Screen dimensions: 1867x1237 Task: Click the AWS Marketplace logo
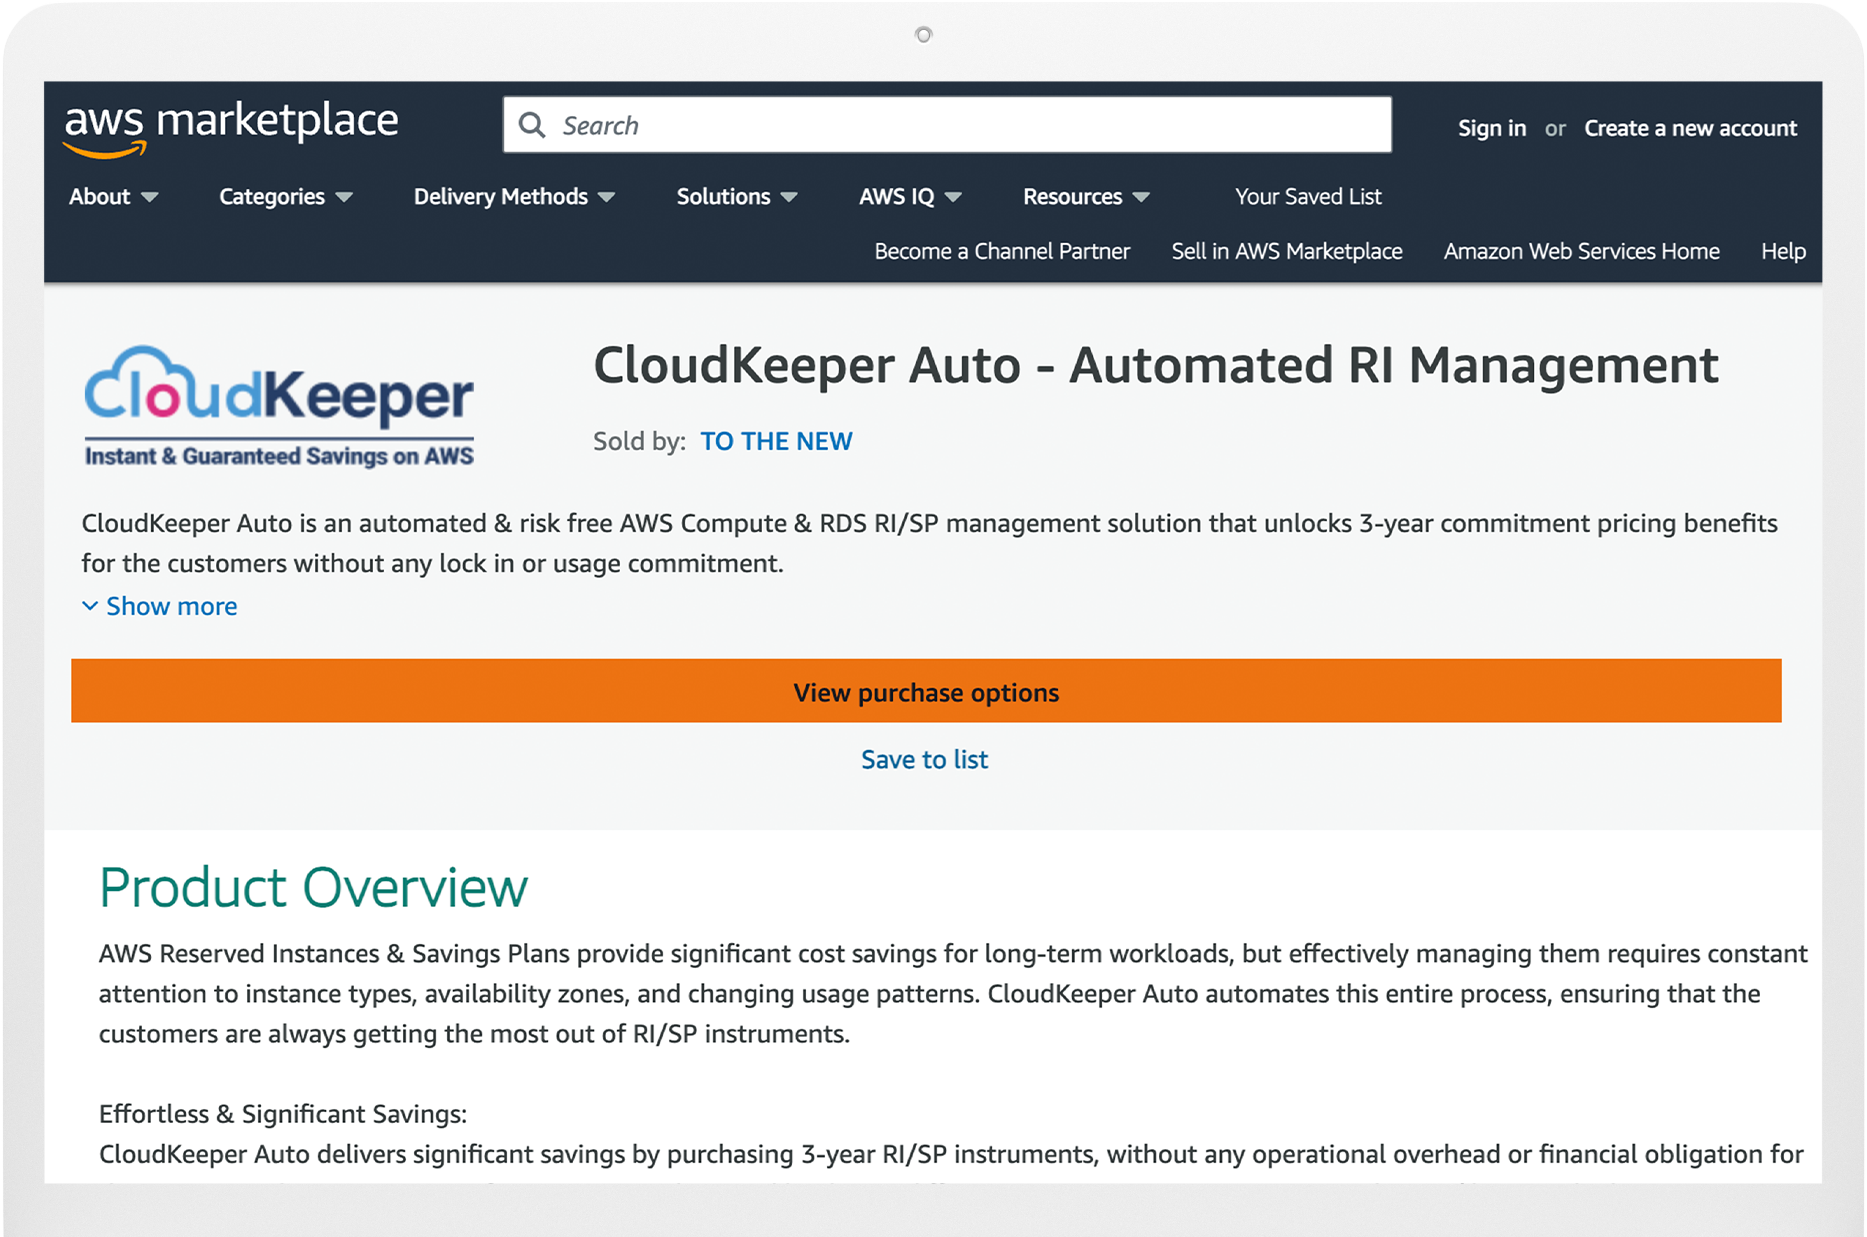coord(231,128)
